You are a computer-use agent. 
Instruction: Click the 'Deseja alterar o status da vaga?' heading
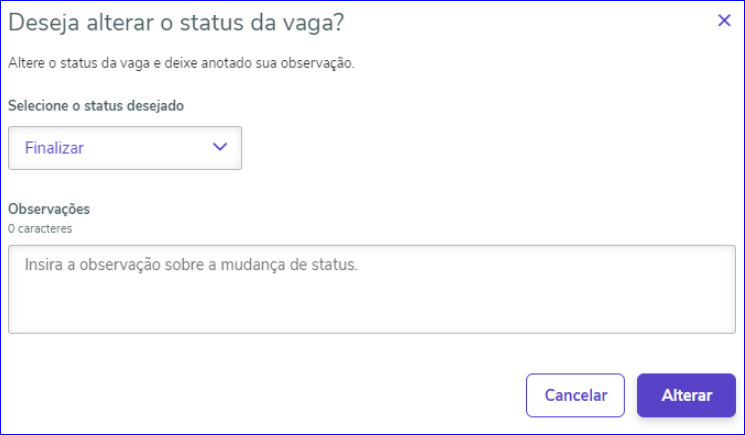pos(176,23)
